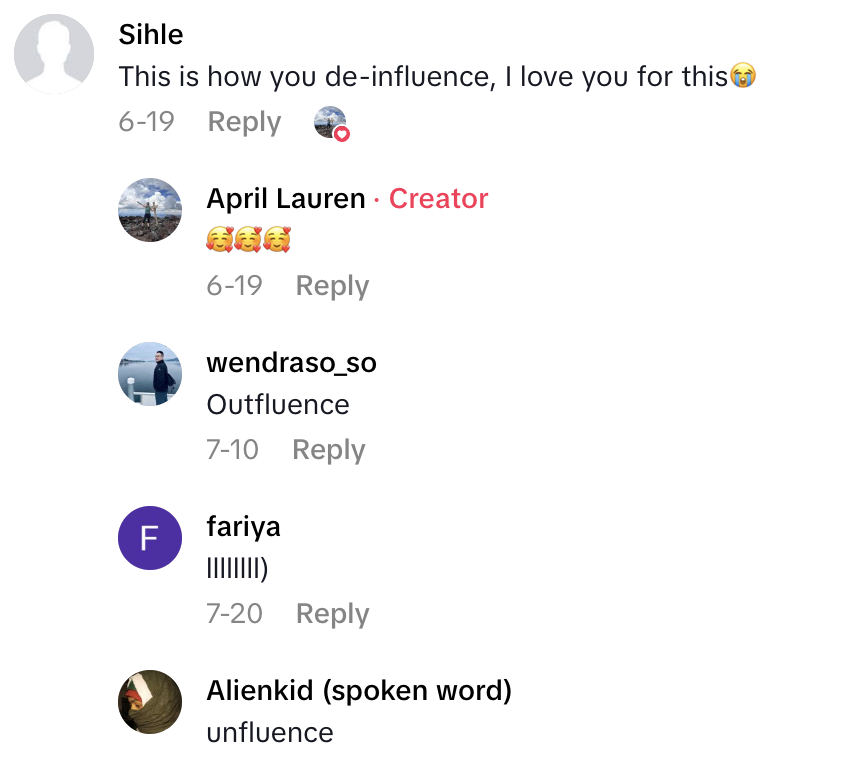
Task: Visit the April Lauren username link
Action: pyautogui.click(x=286, y=198)
